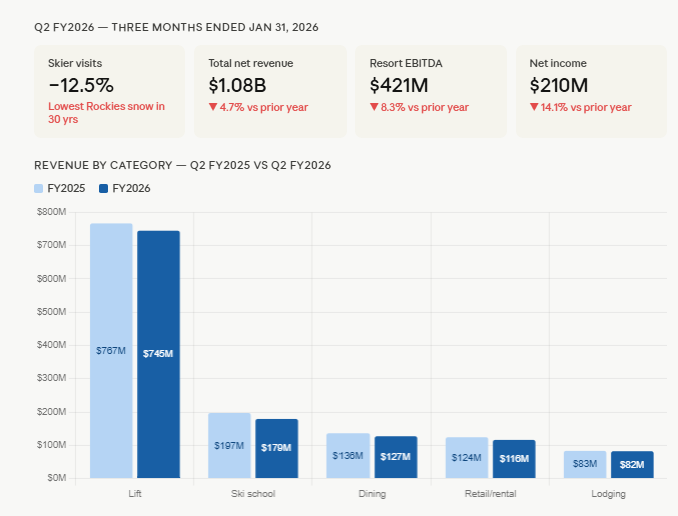Click the Lodging FY2025 bar $83M
The image size is (678, 516).
585,465
